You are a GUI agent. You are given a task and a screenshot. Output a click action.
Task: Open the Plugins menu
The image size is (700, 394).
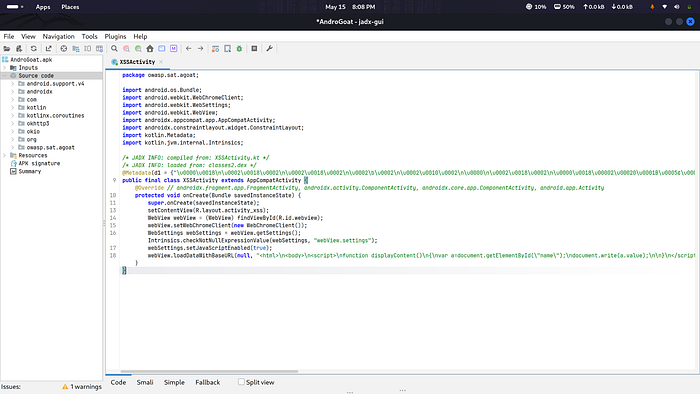coord(115,37)
